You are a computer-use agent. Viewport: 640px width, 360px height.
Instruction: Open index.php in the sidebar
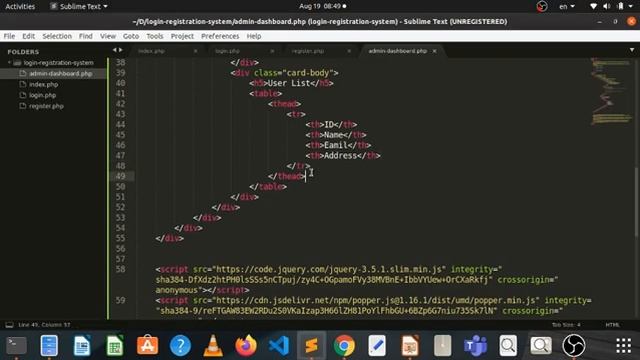pyautogui.click(x=43, y=84)
